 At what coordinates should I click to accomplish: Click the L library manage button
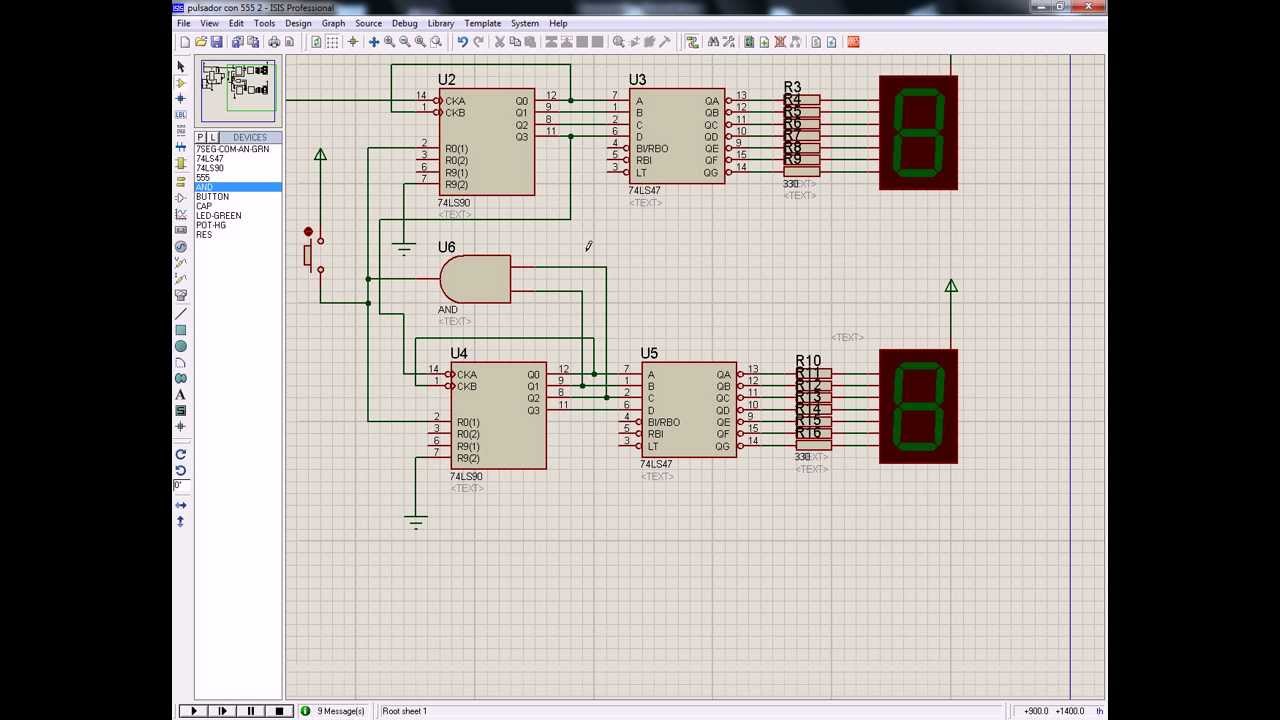click(x=212, y=137)
